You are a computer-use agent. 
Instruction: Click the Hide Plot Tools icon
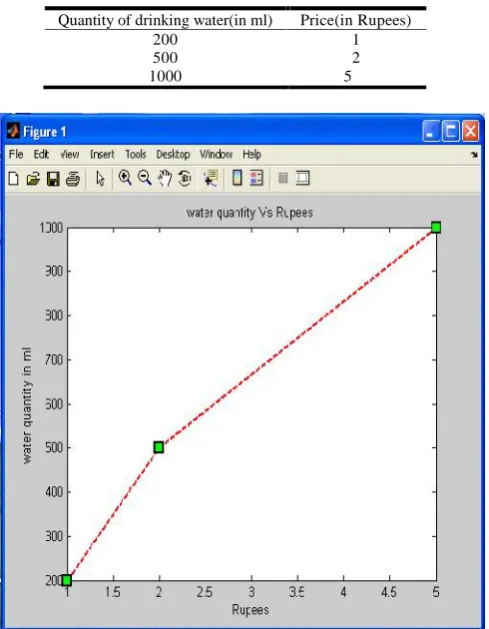tap(283, 178)
